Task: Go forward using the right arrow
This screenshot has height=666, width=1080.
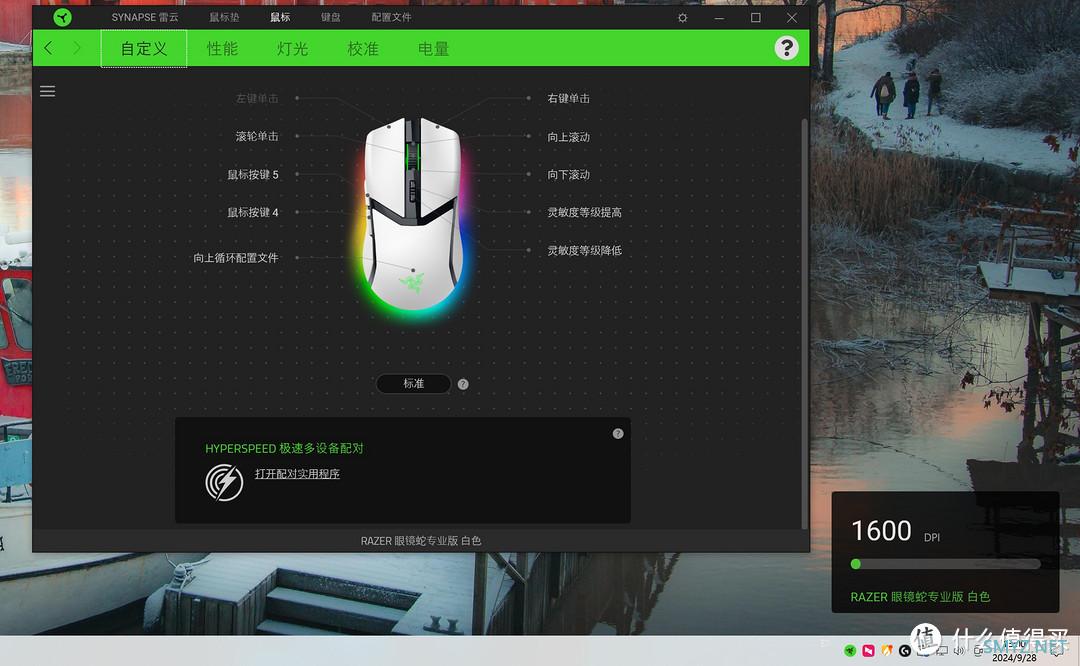Action: (x=76, y=48)
